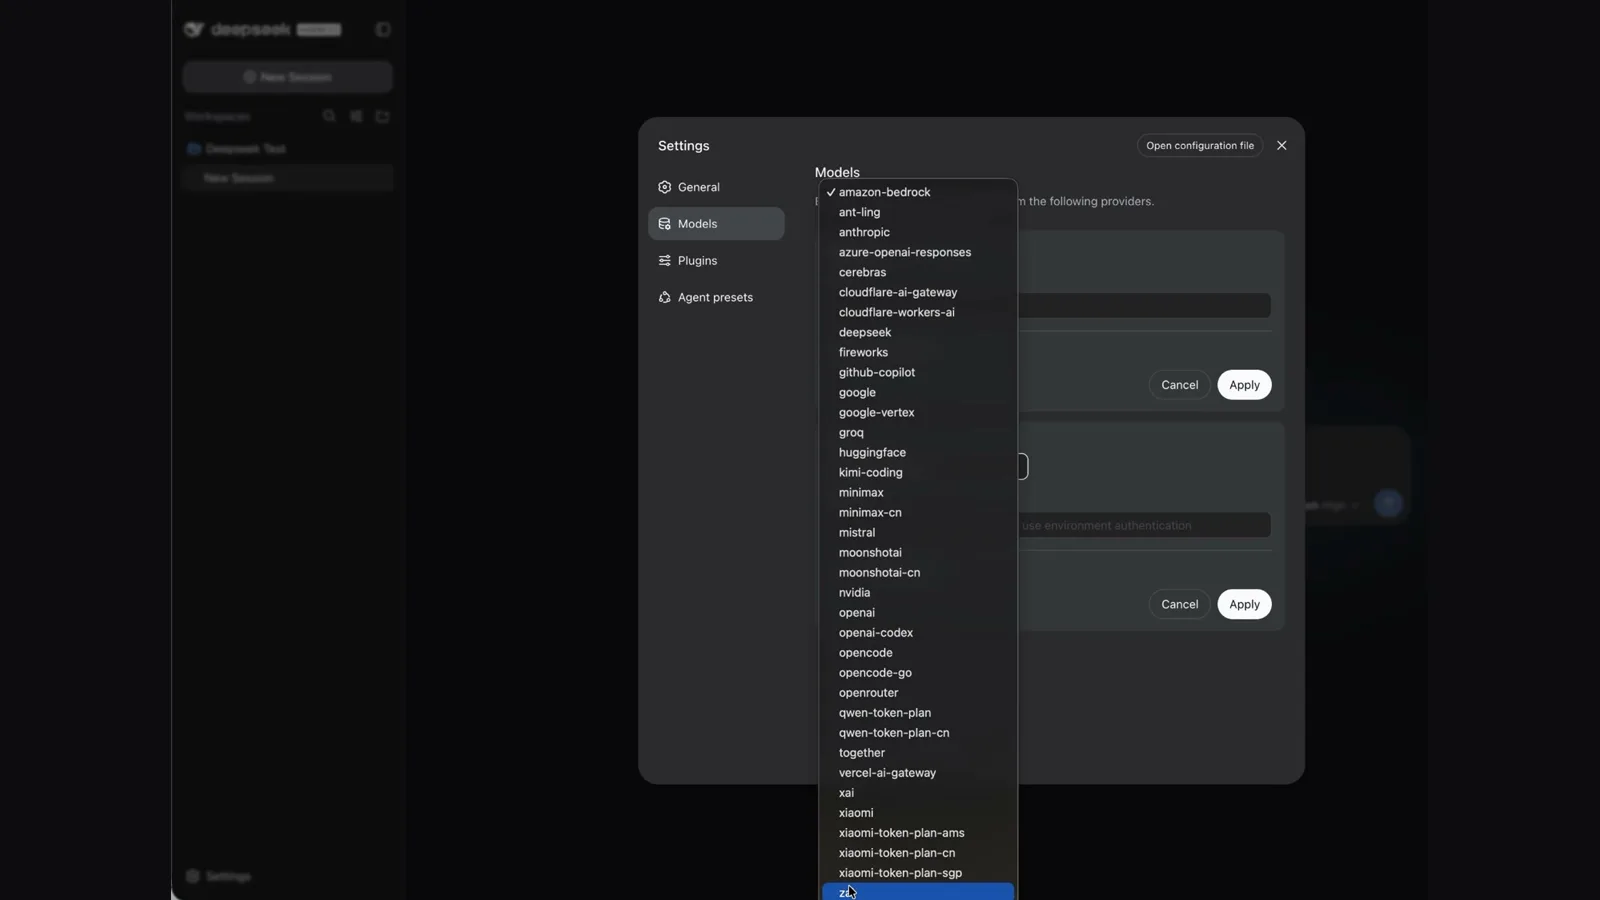Screen dimensions: 1600x900
Task: Select cloudflare-ai-gateway option
Action: [x=918, y=292]
